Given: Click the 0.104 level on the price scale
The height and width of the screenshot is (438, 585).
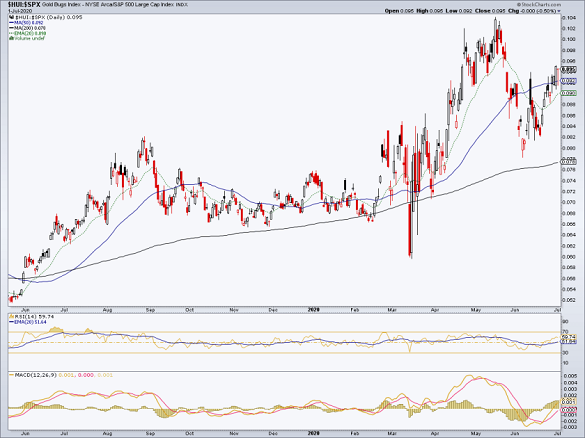Looking at the screenshot, I should 568,18.
